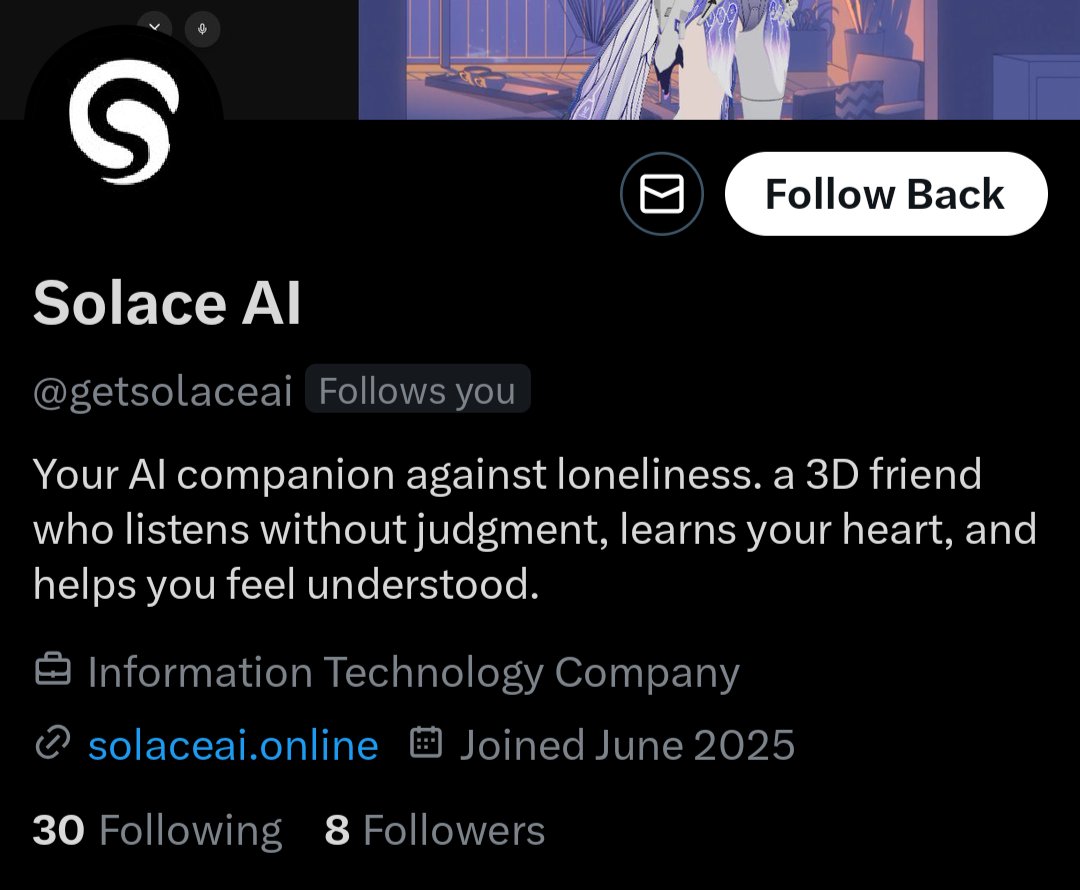
Task: Tap the microphone icon in banner
Action: [x=202, y=29]
